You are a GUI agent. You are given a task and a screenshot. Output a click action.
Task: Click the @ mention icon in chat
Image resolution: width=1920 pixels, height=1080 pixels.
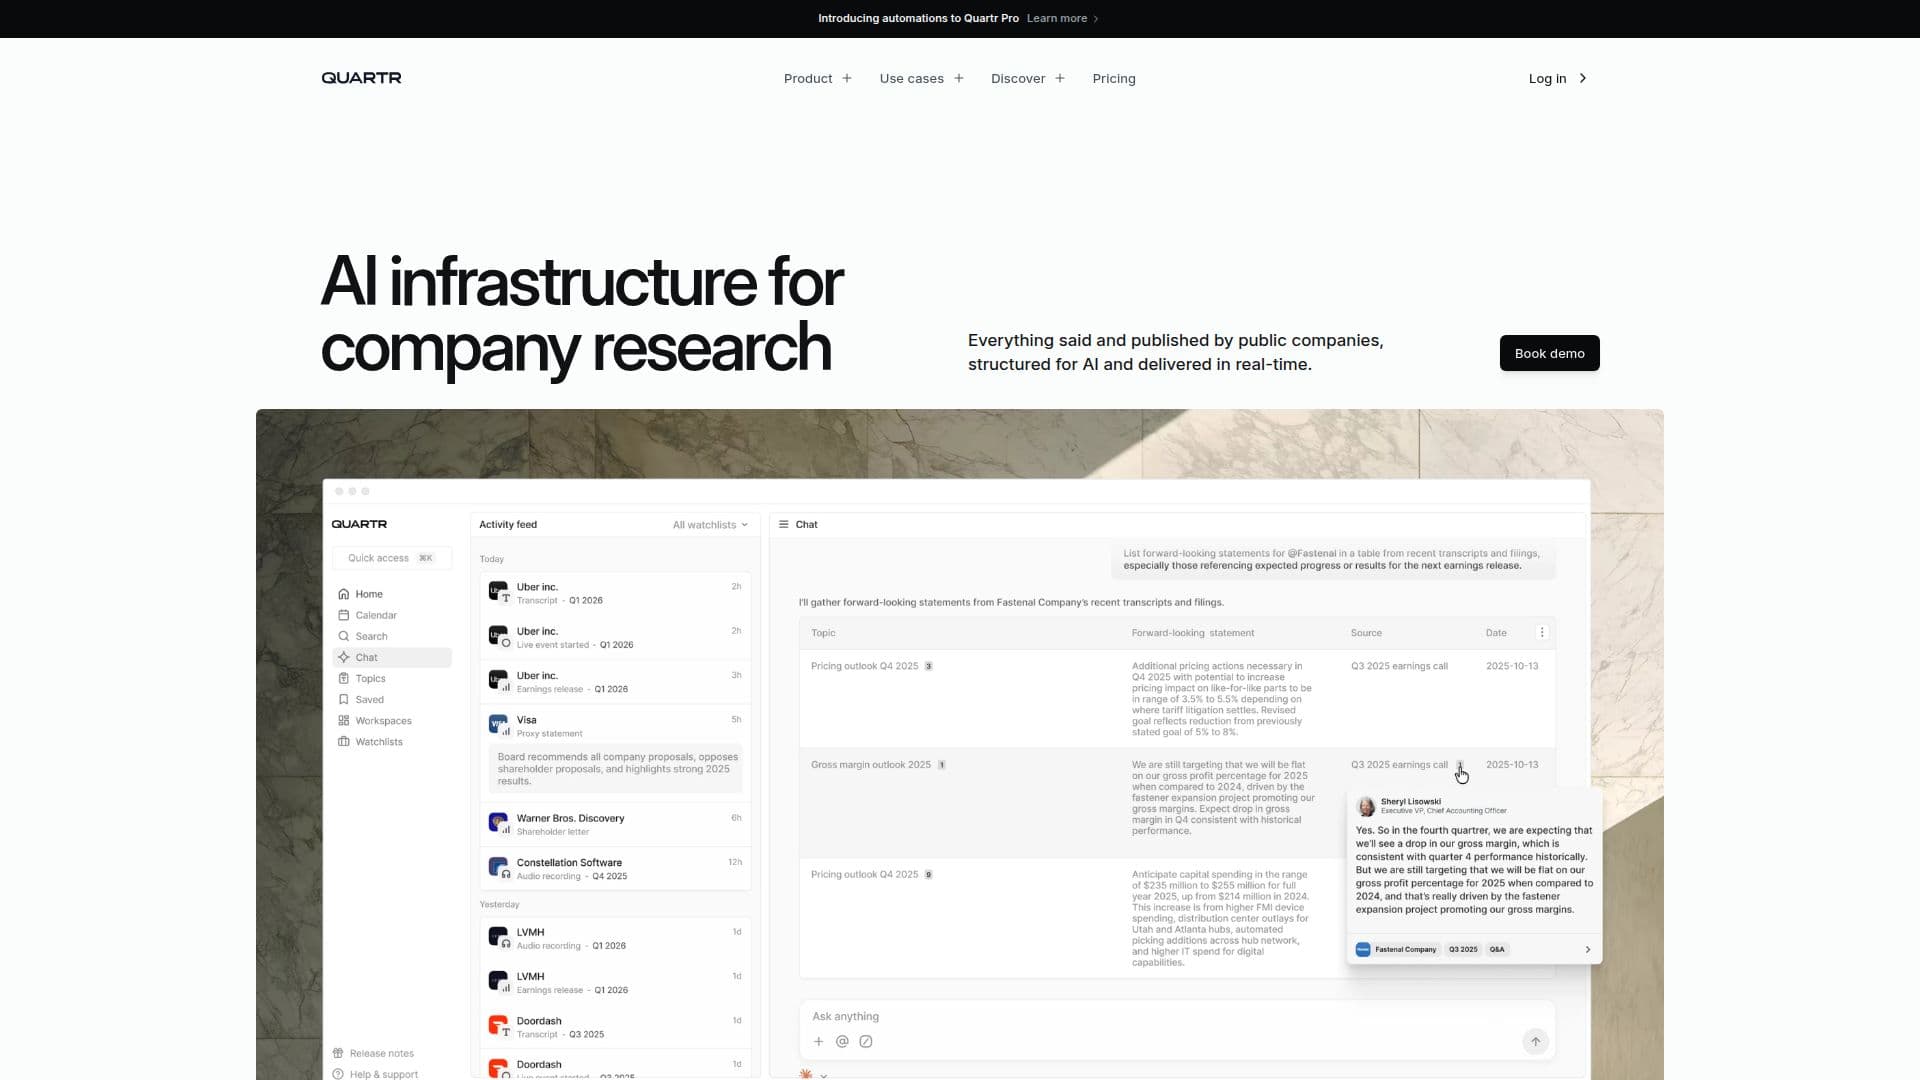842,1041
